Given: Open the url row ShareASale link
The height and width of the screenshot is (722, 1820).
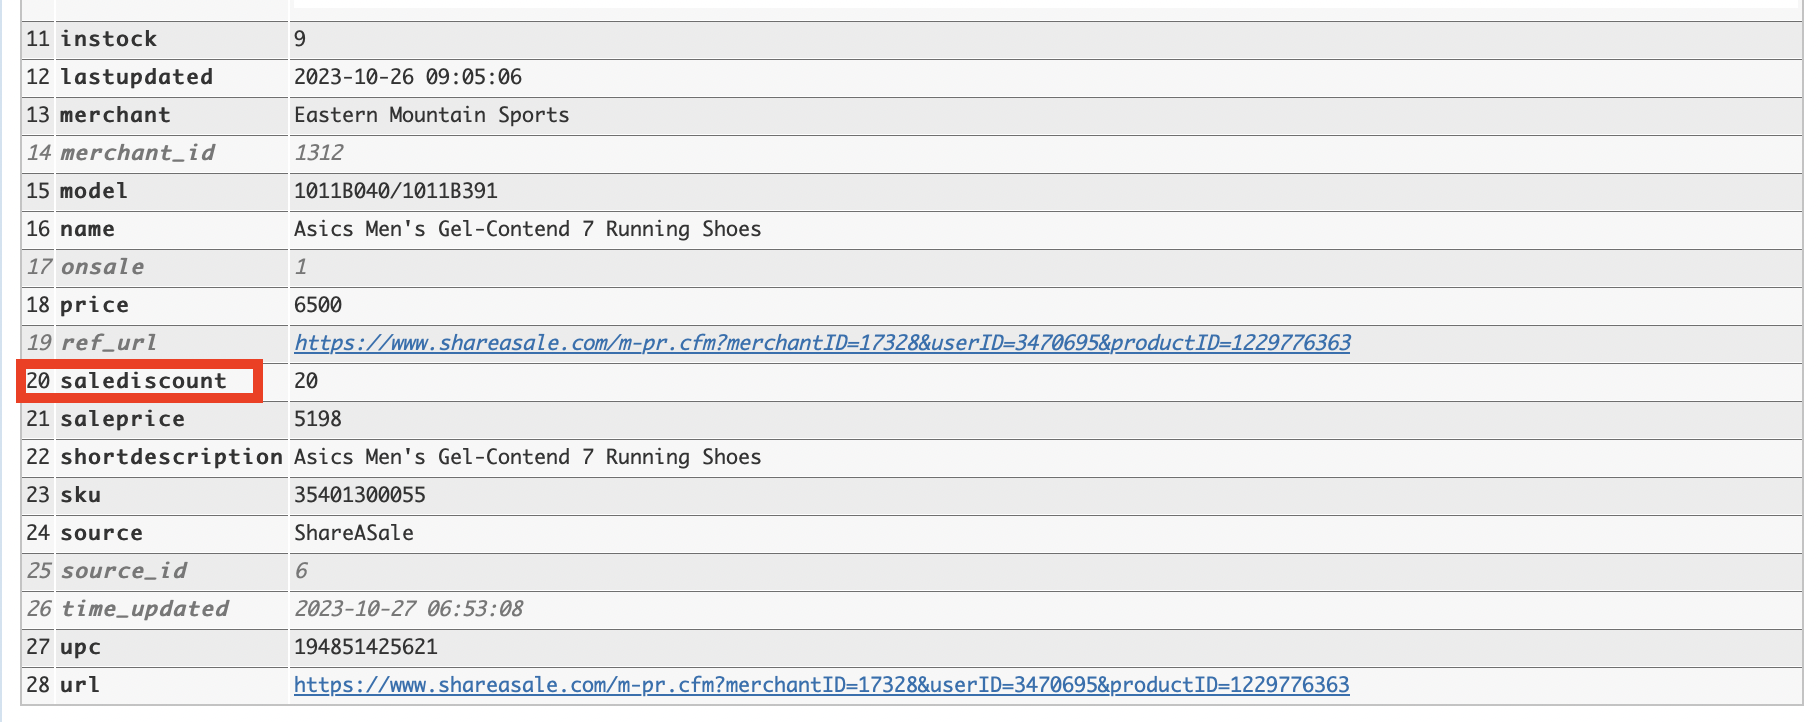Looking at the screenshot, I should tap(822, 685).
